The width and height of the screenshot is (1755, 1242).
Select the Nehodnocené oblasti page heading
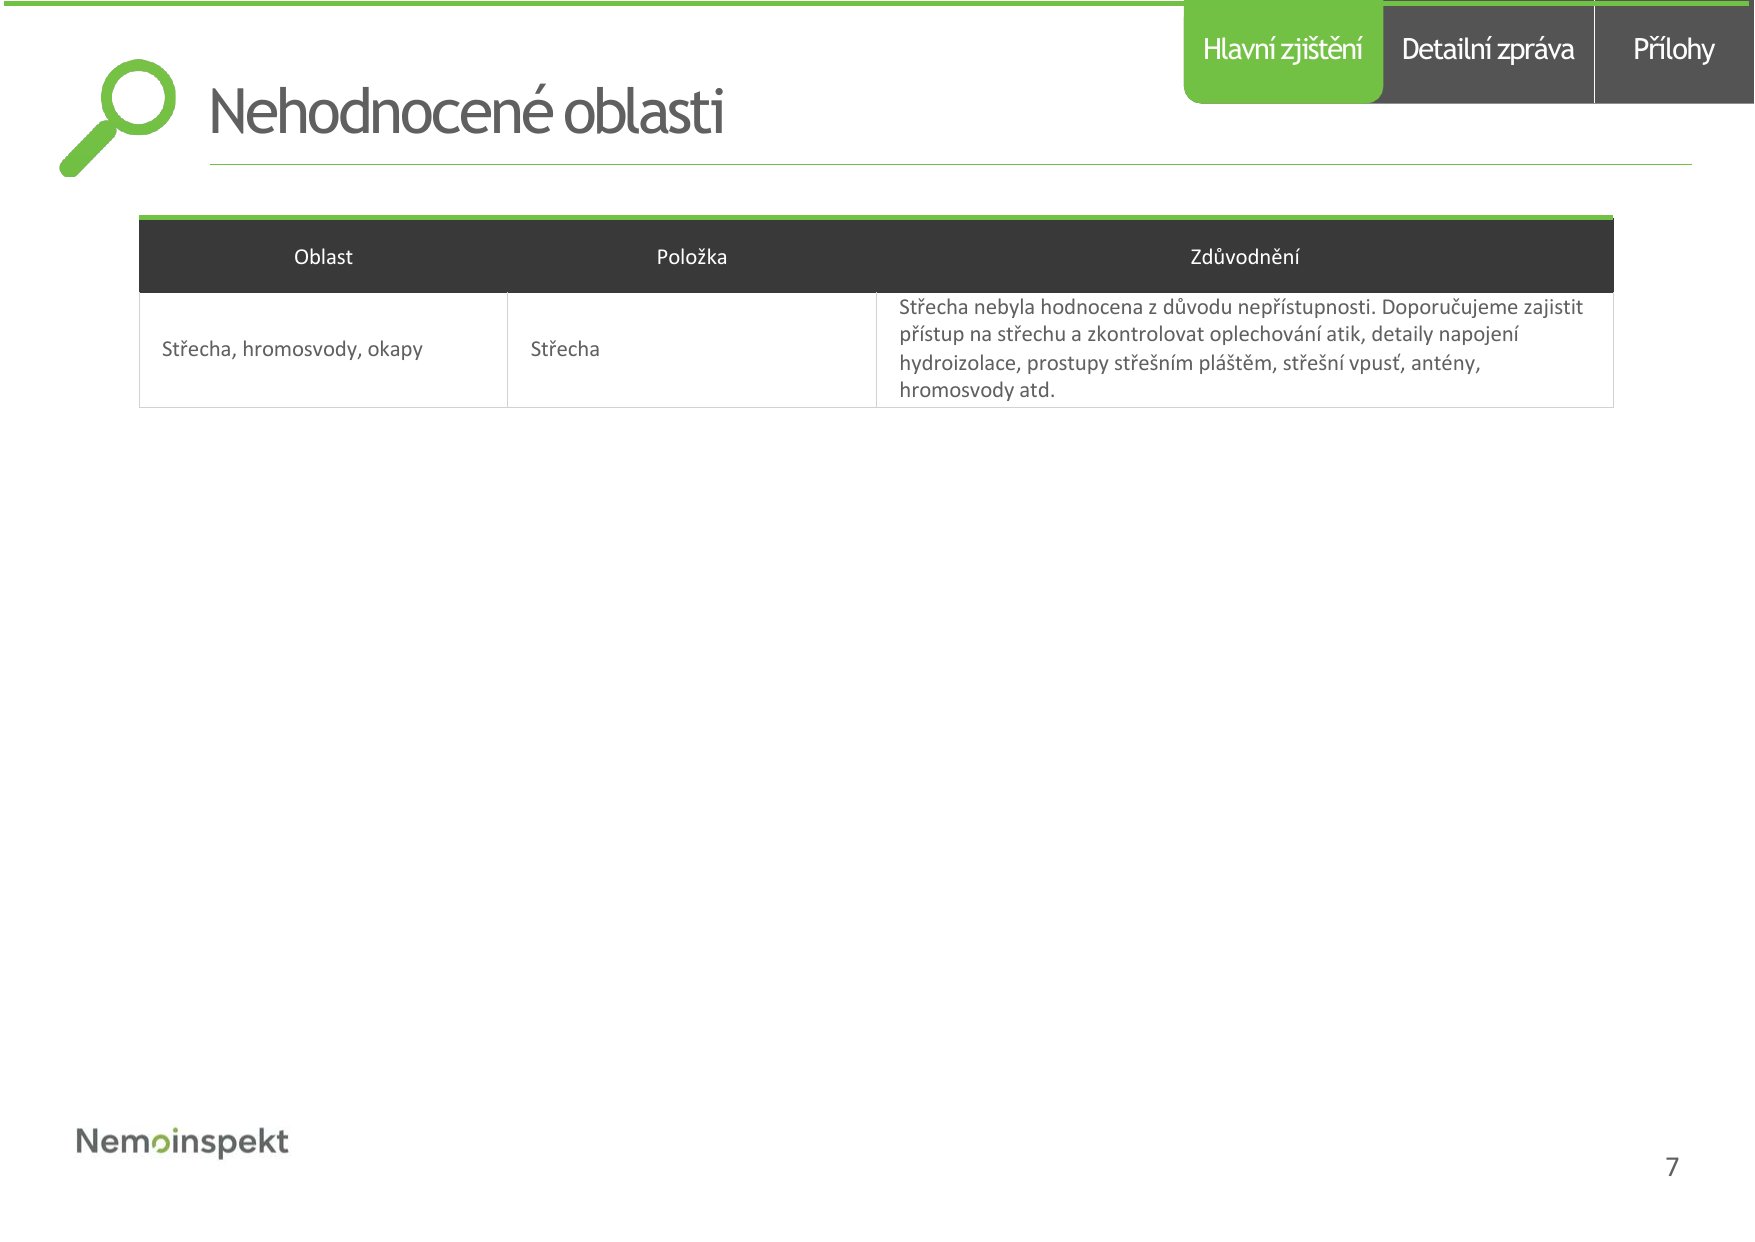pyautogui.click(x=466, y=111)
